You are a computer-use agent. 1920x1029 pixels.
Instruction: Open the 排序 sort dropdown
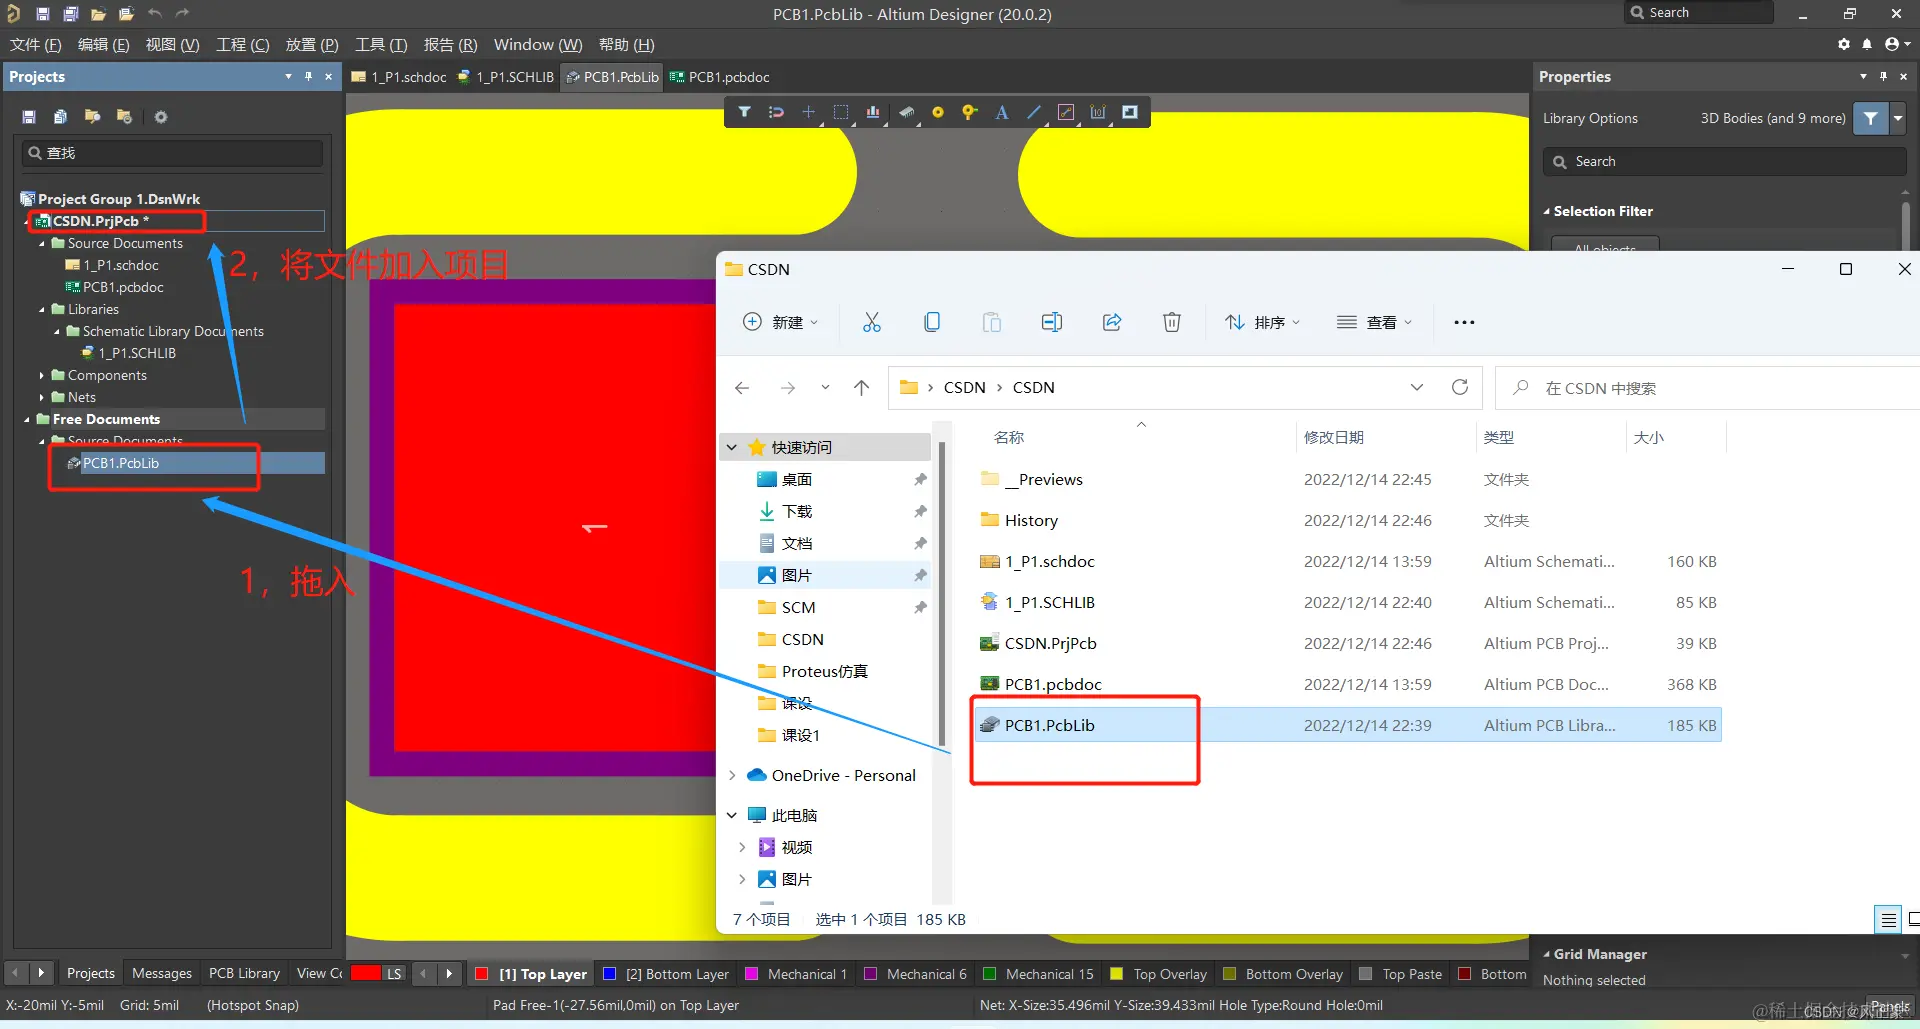(x=1263, y=322)
